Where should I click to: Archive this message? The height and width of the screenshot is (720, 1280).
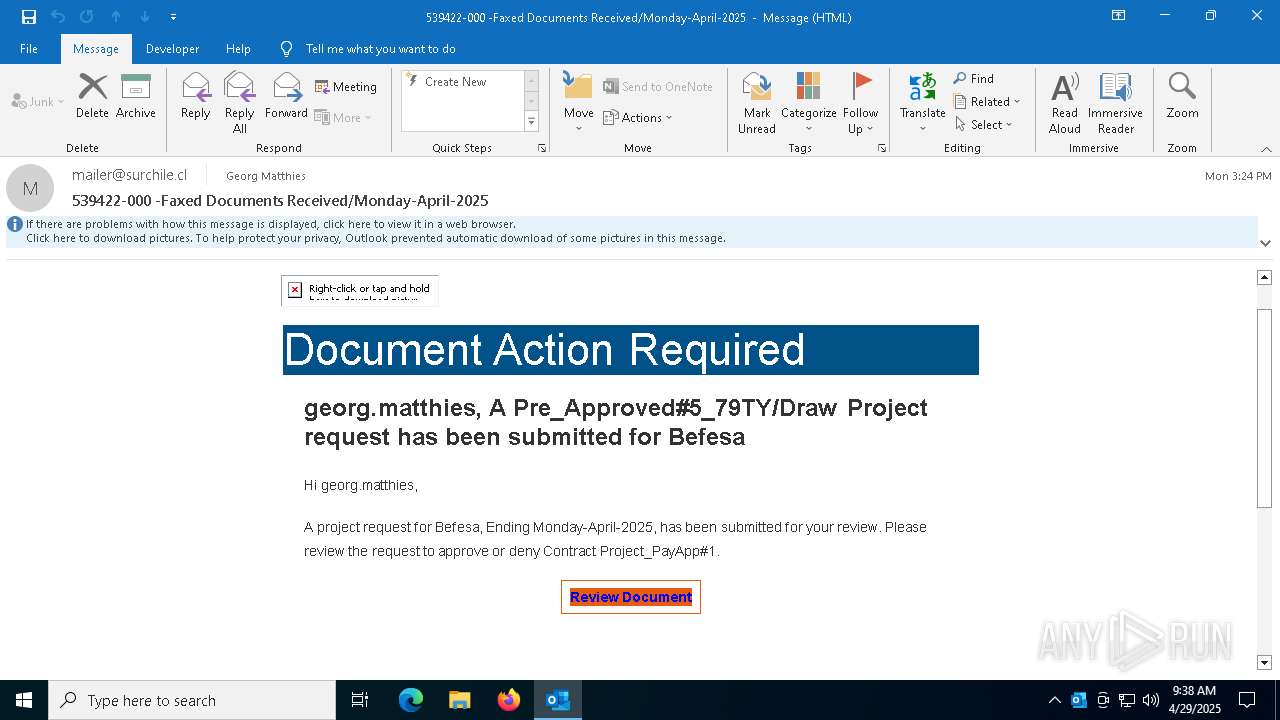136,96
